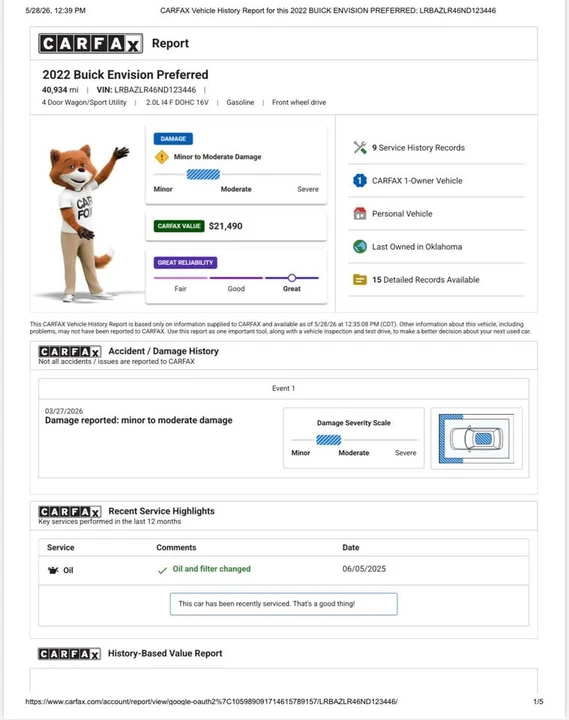The image size is (569, 720).
Task: Click Oil and filter changed comment
Action: tap(212, 569)
